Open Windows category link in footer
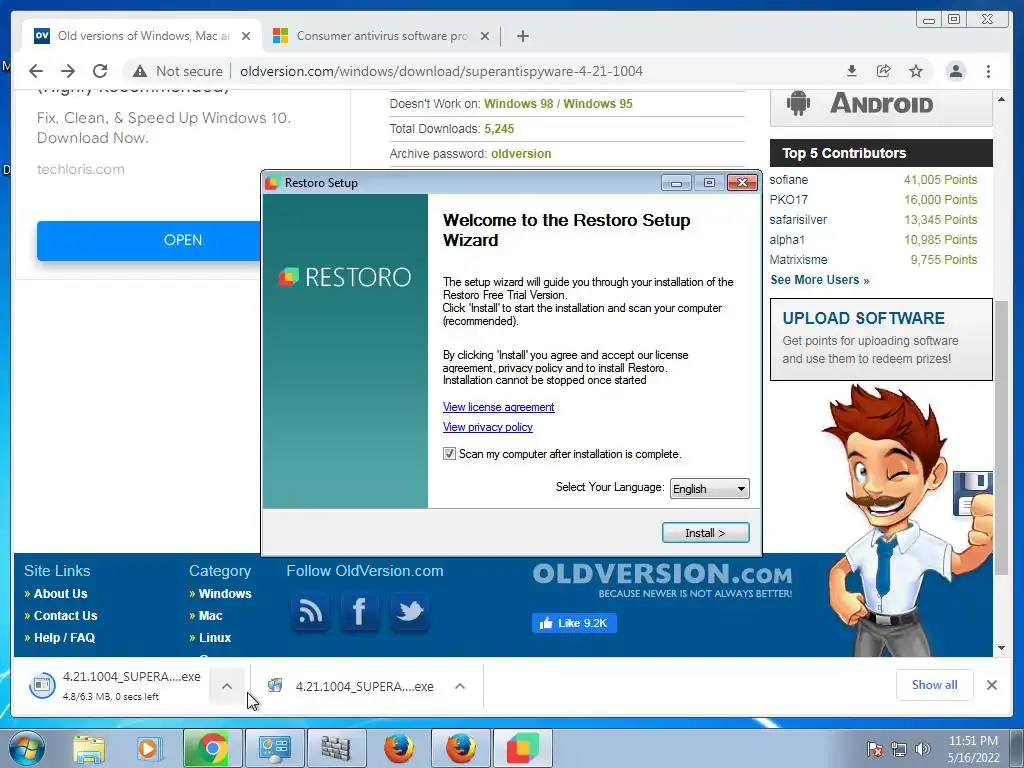The width and height of the screenshot is (1024, 768). tap(225, 594)
